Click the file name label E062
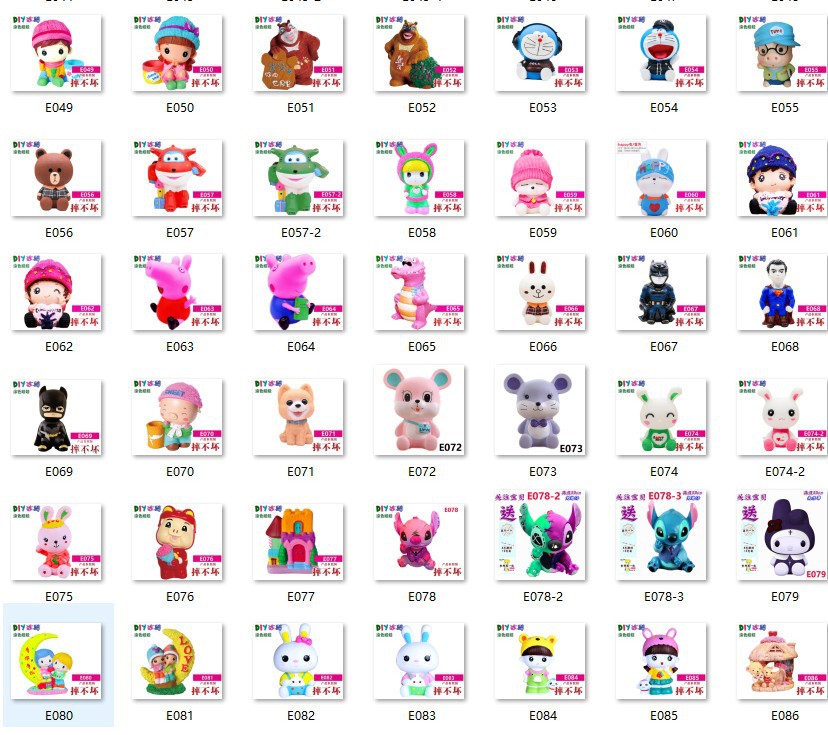The image size is (828, 735). [59, 347]
